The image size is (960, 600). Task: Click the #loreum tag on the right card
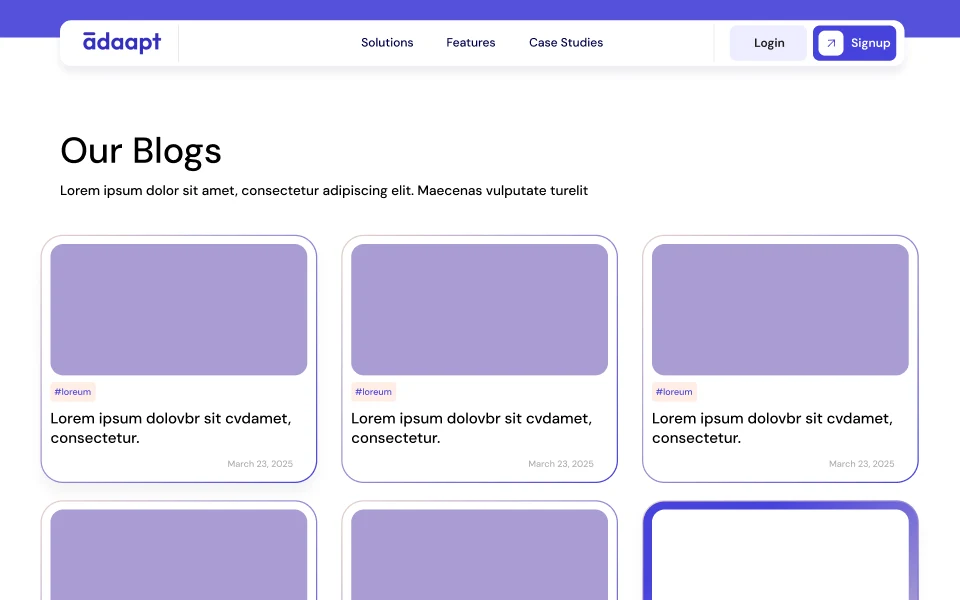coord(674,392)
